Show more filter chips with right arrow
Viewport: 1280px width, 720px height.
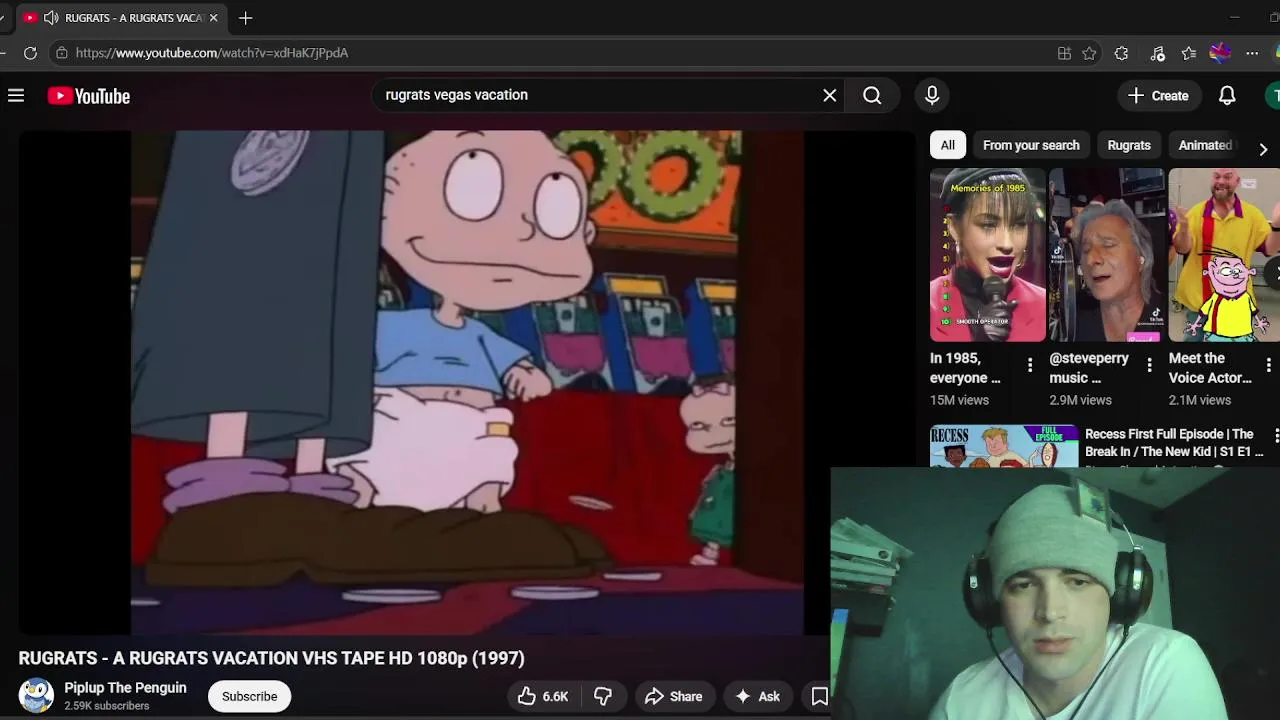click(1263, 149)
